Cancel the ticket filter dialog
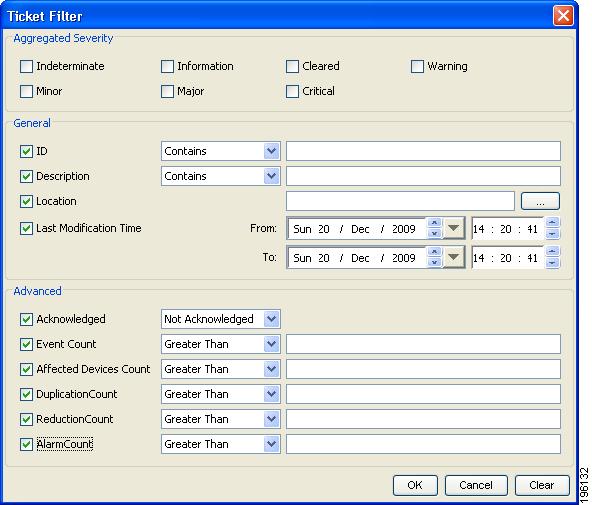This screenshot has width=592, height=505. click(476, 485)
